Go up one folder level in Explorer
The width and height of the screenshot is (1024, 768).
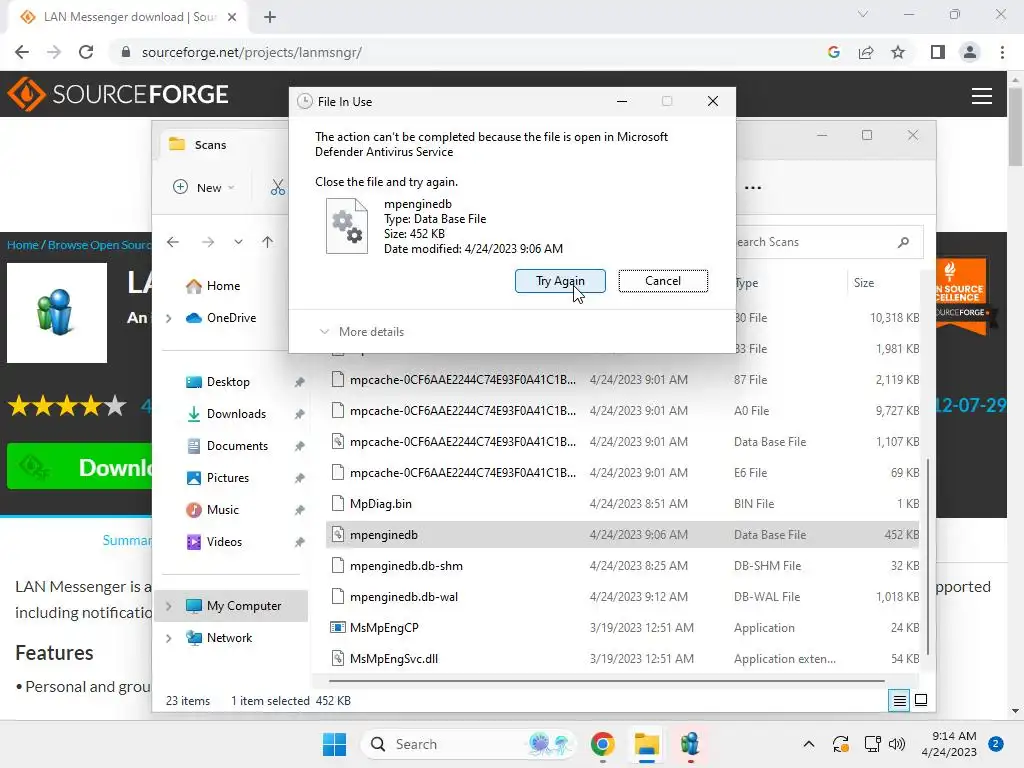point(267,242)
